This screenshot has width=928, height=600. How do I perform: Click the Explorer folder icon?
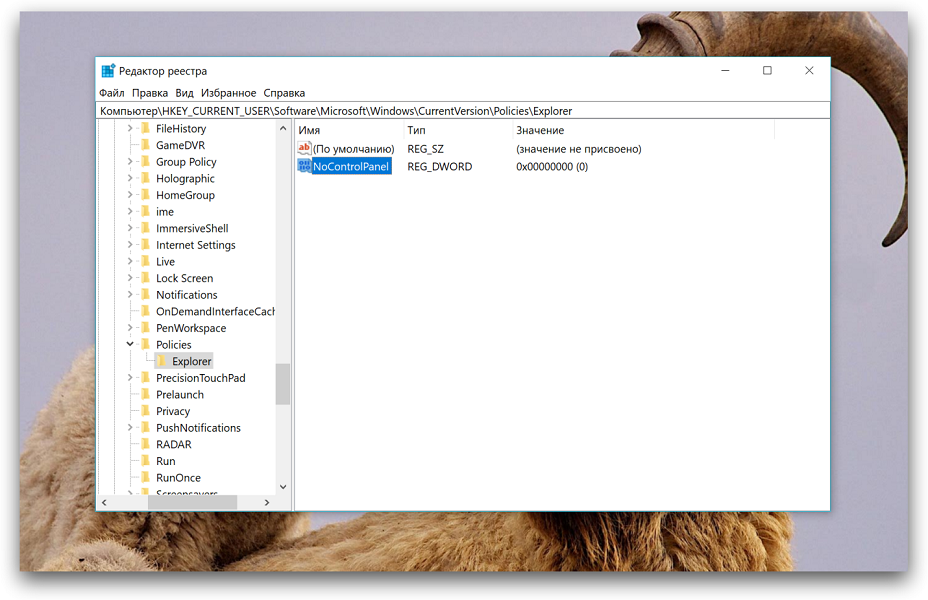click(x=162, y=361)
